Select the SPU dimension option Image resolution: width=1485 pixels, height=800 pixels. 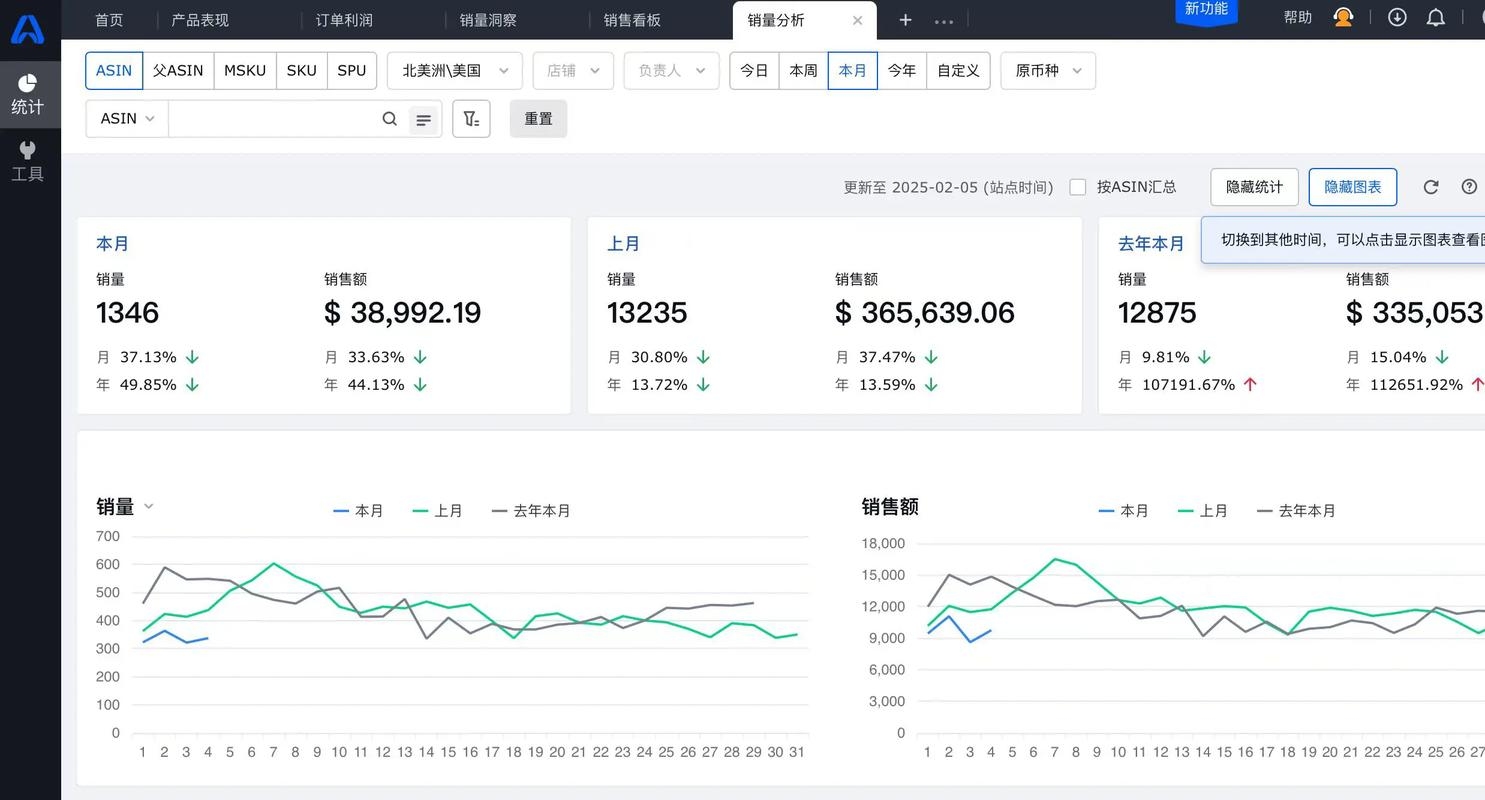[352, 71]
